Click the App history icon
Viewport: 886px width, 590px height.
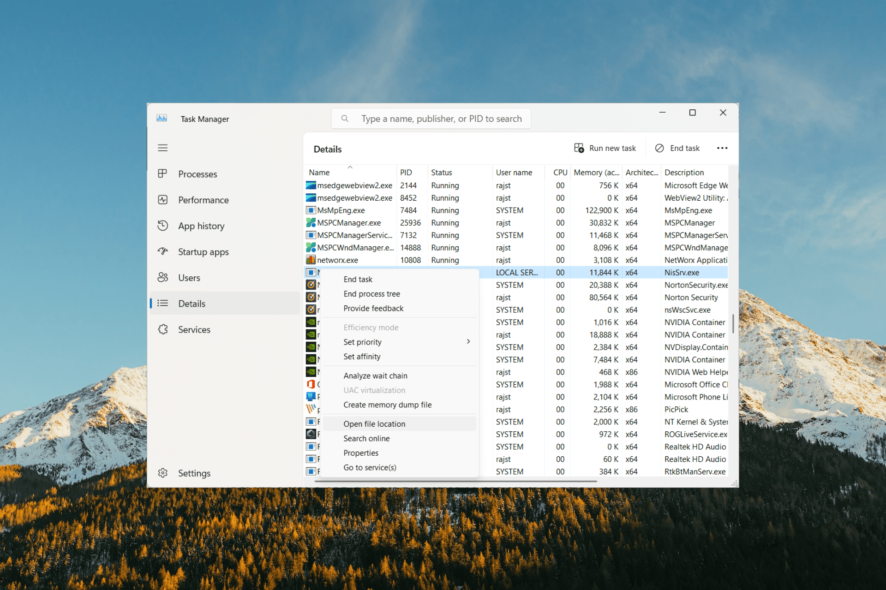[x=163, y=226]
